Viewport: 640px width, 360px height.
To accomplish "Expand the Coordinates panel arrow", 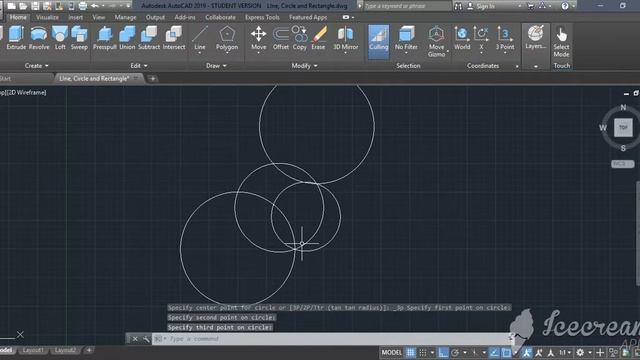I will pos(517,66).
